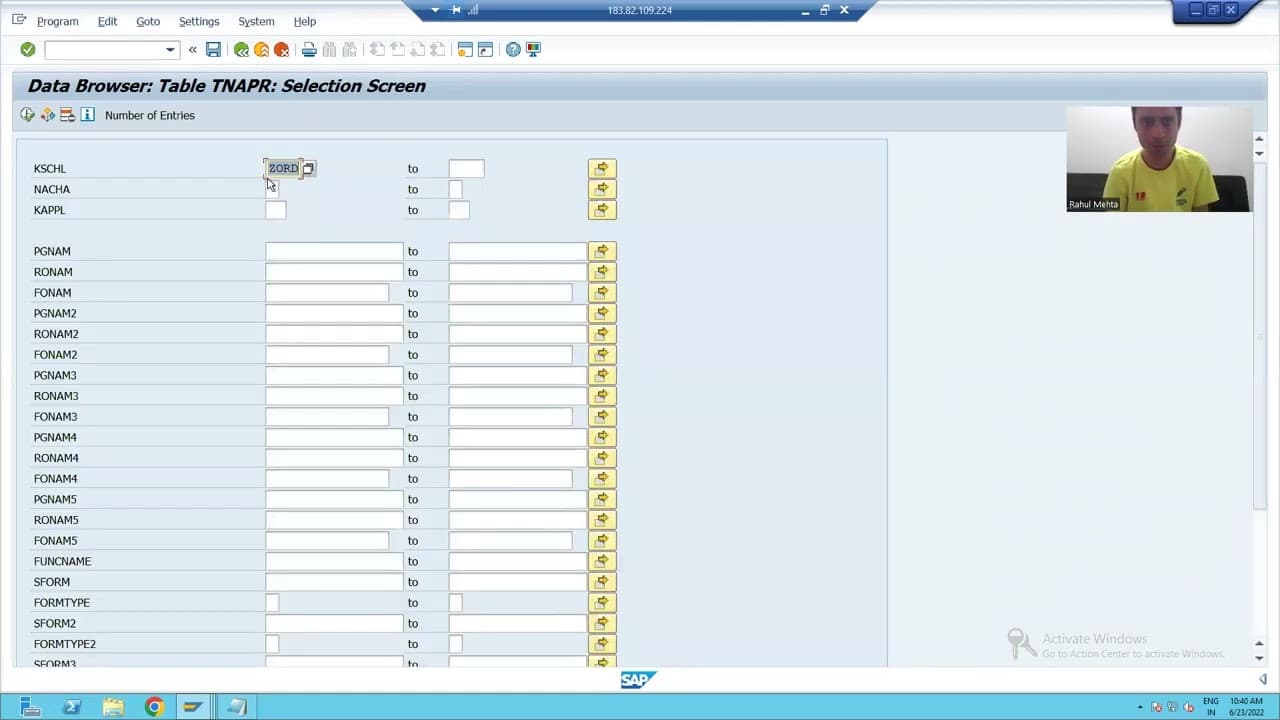1280x720 pixels.
Task: Open the Edit menu
Action: point(107,21)
